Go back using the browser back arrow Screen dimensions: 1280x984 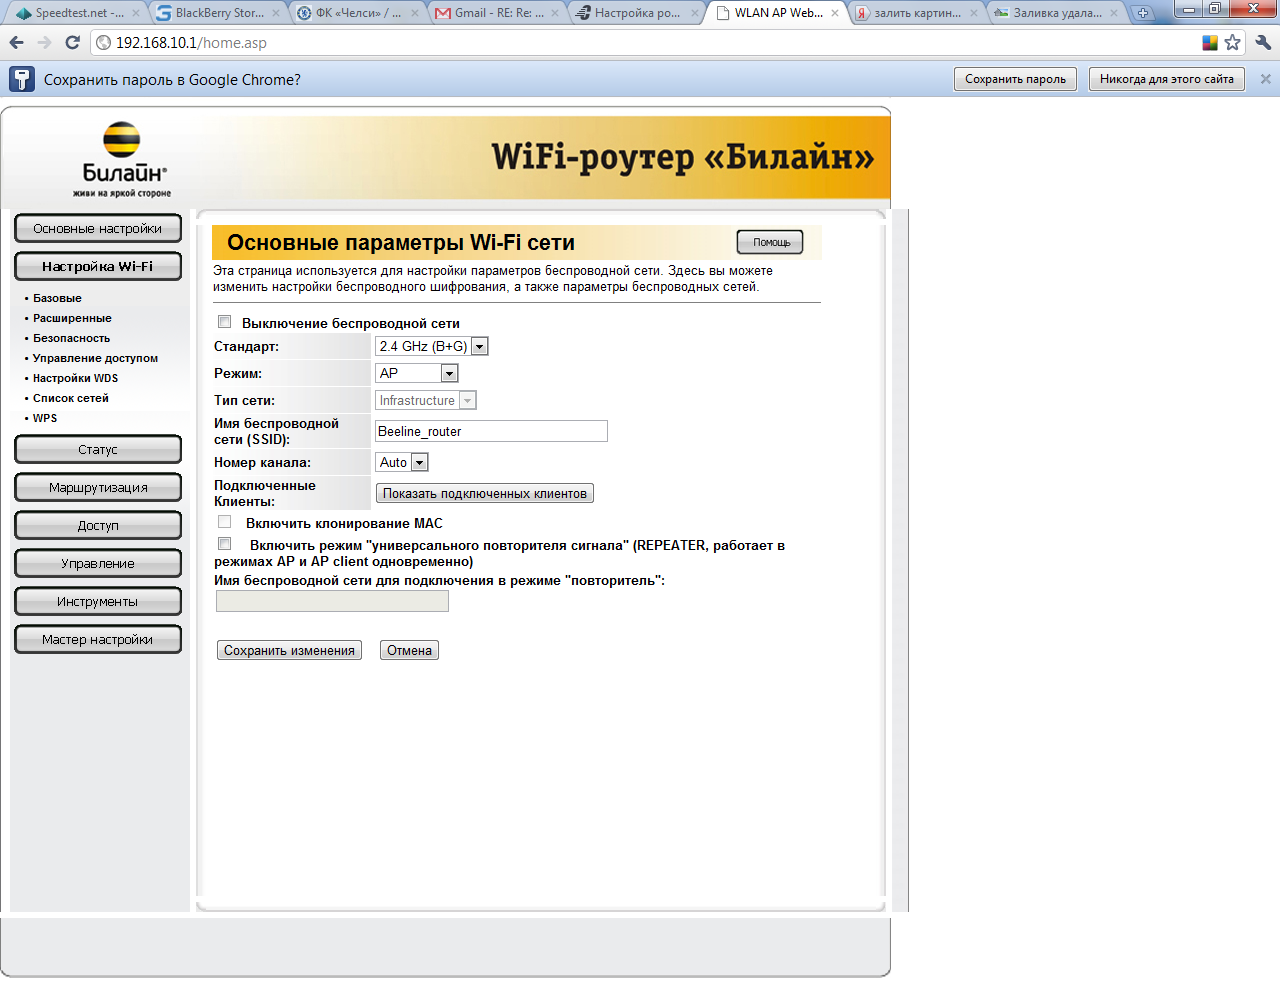17,43
